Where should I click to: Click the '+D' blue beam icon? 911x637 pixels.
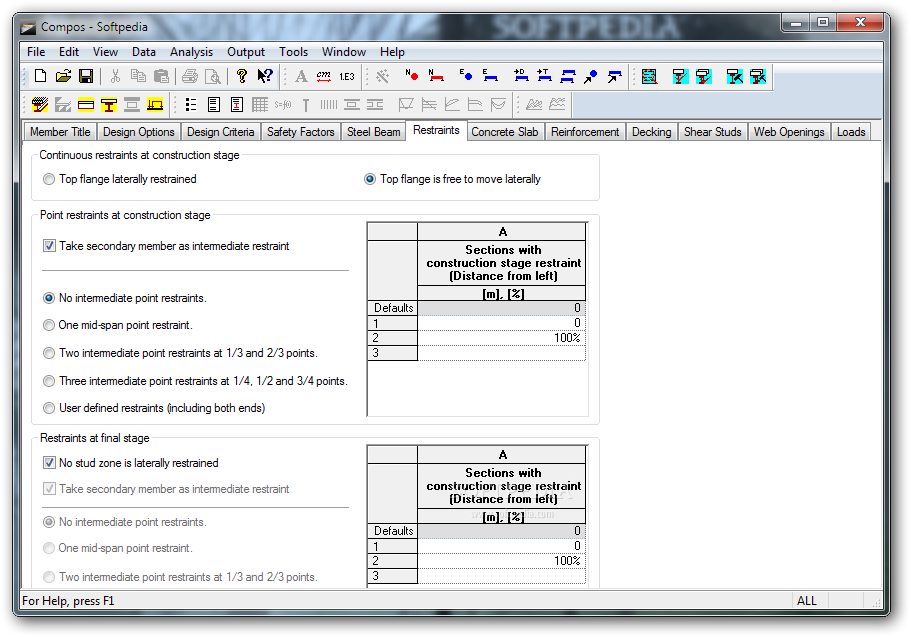521,76
